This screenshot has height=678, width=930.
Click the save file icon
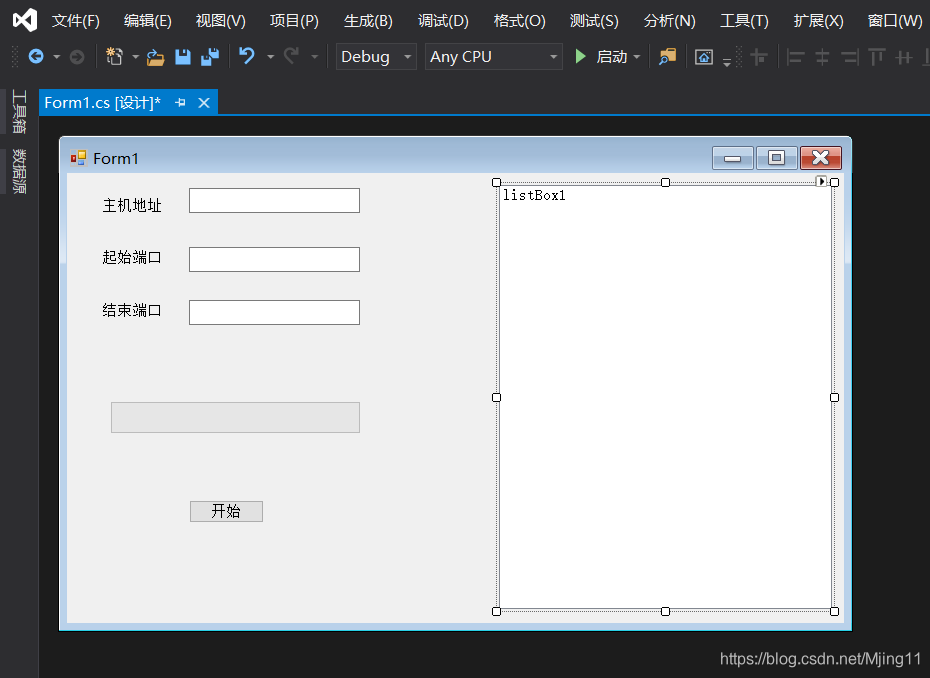(x=183, y=57)
